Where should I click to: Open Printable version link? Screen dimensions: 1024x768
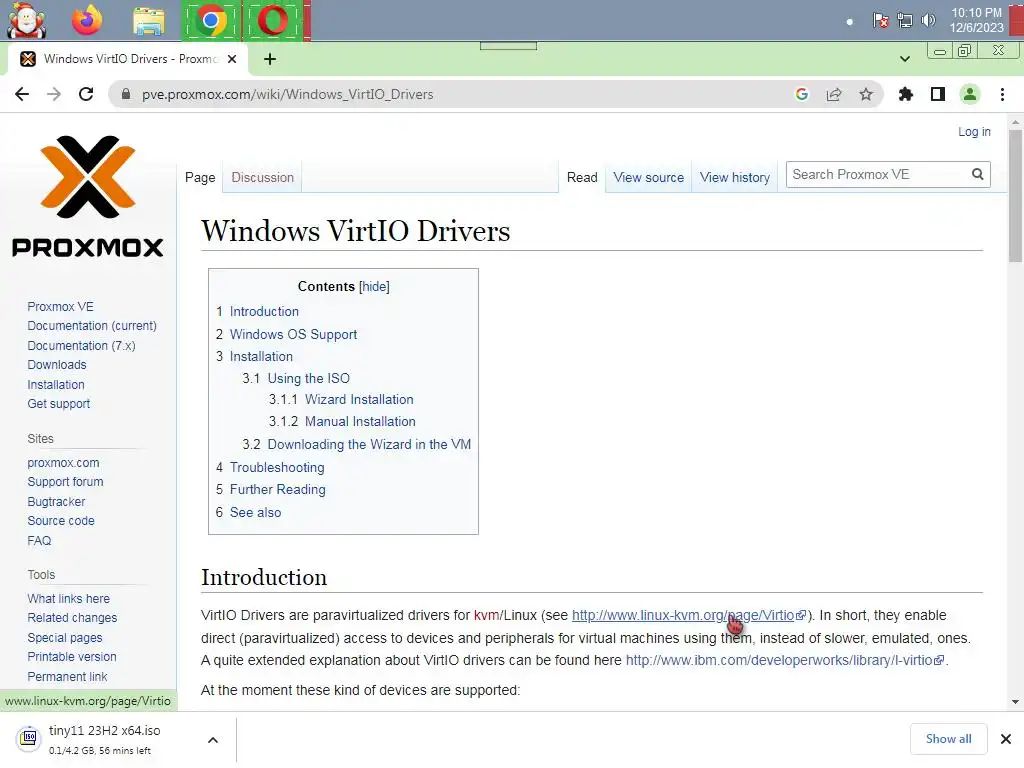[72, 656]
